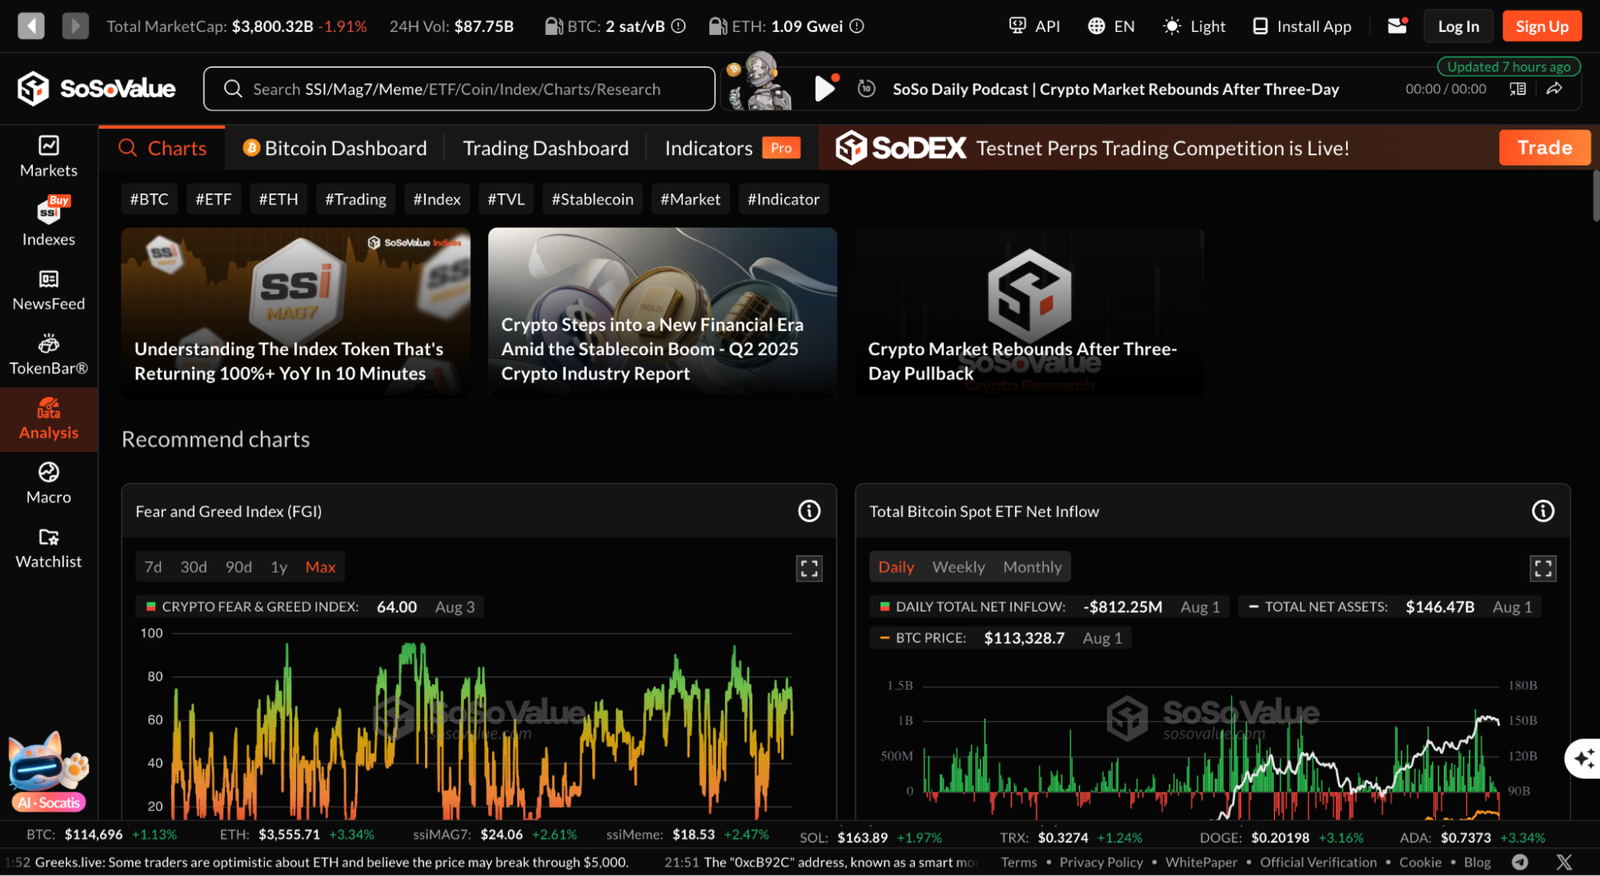This screenshot has width=1600, height=876.
Task: Click the SoSoValue logo
Action: pos(96,89)
